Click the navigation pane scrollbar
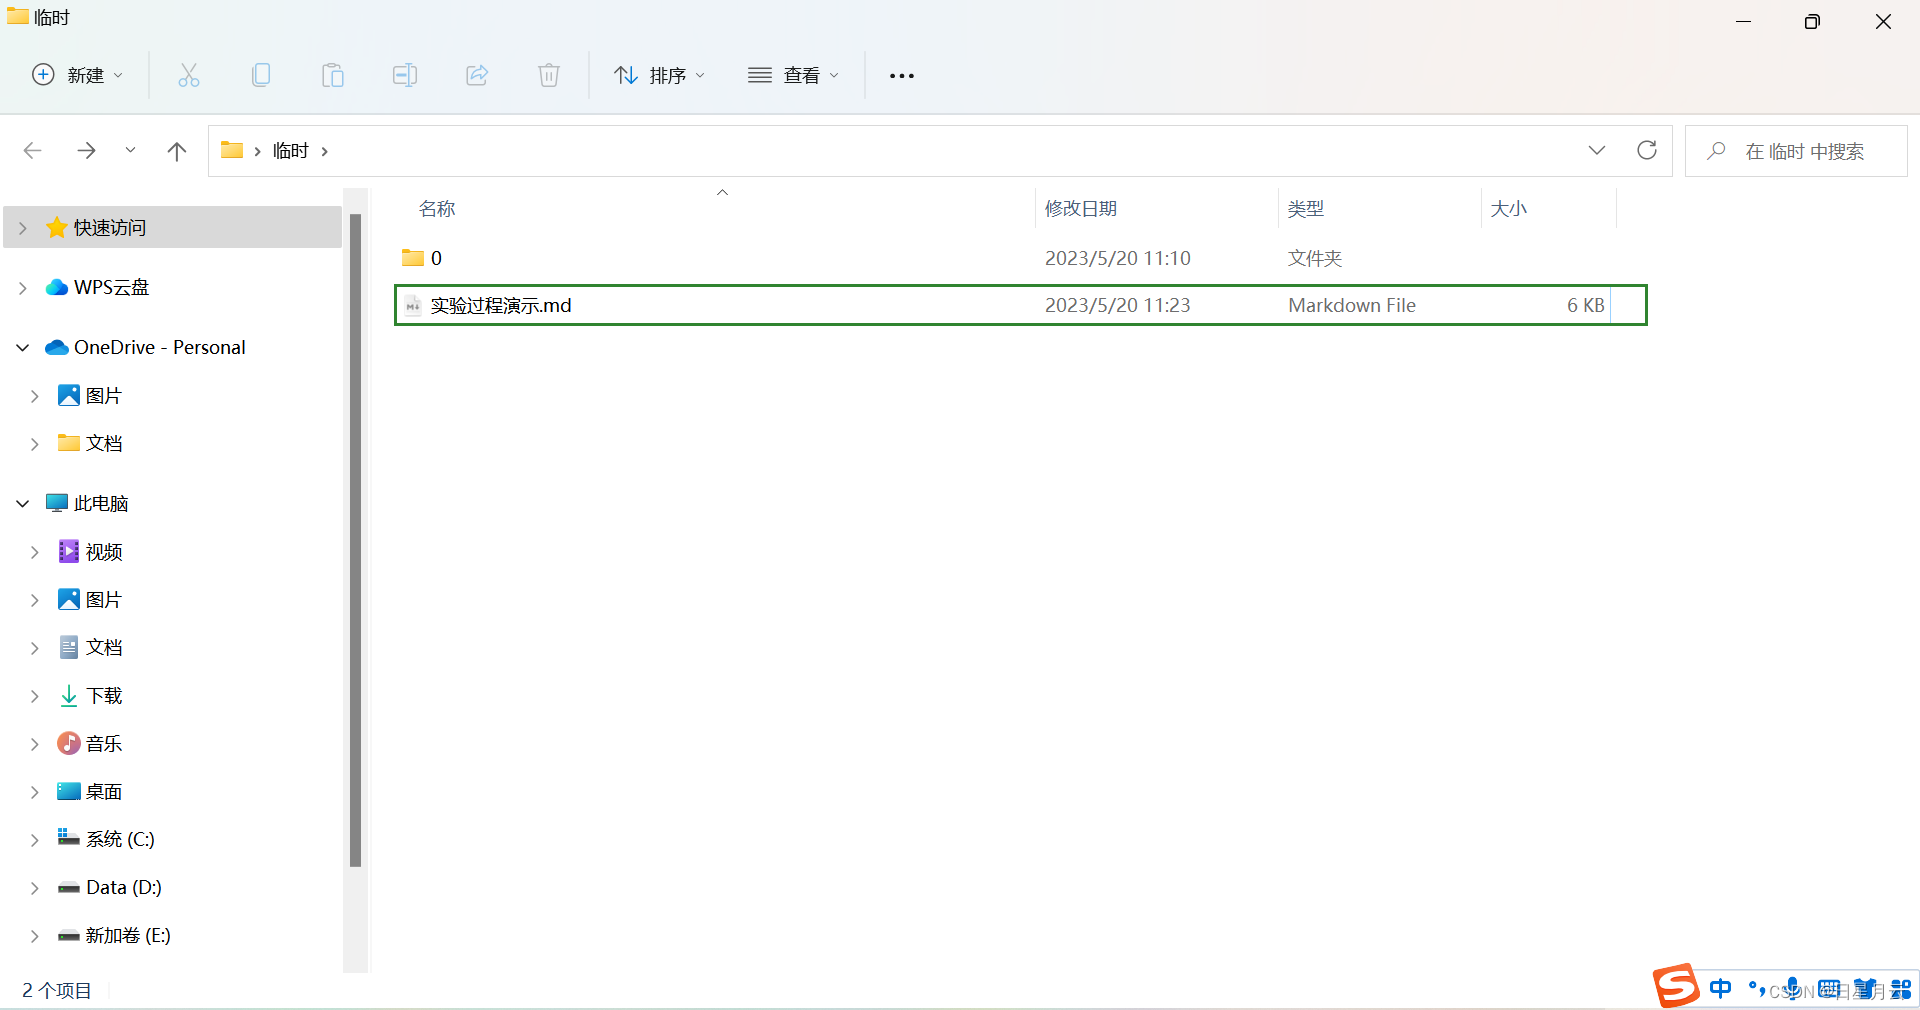The width and height of the screenshot is (1920, 1010). pyautogui.click(x=355, y=540)
